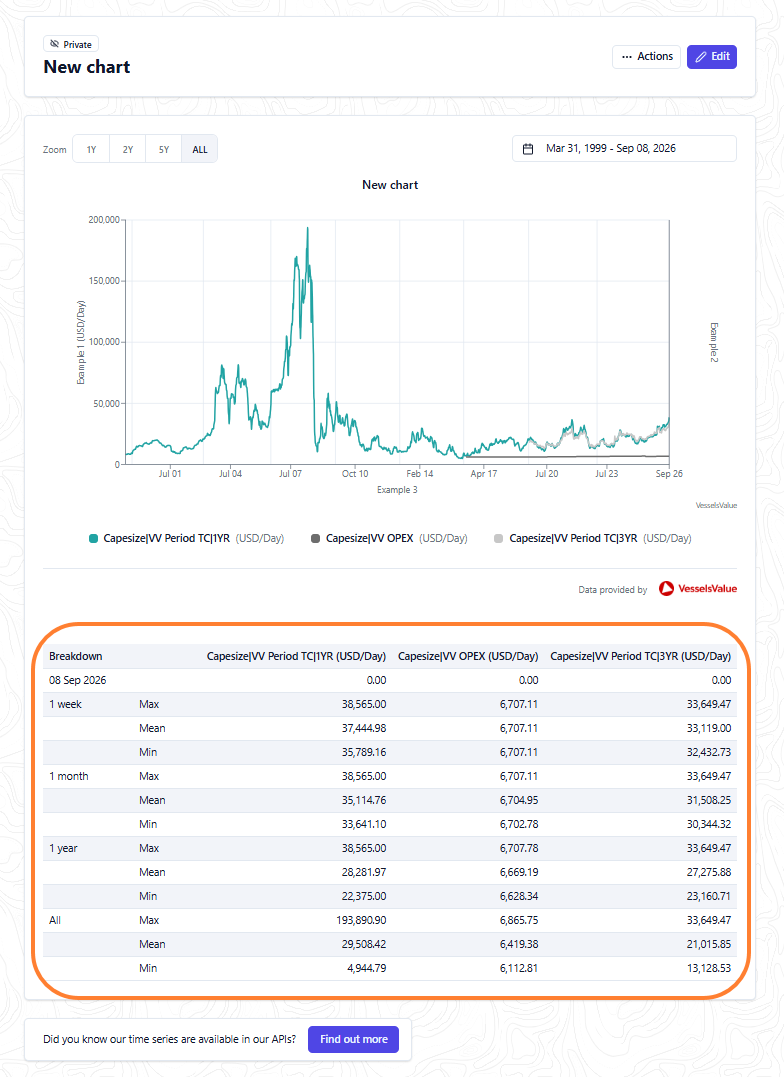784x1077 pixels.
Task: Click the Edit button
Action: pyautogui.click(x=712, y=57)
